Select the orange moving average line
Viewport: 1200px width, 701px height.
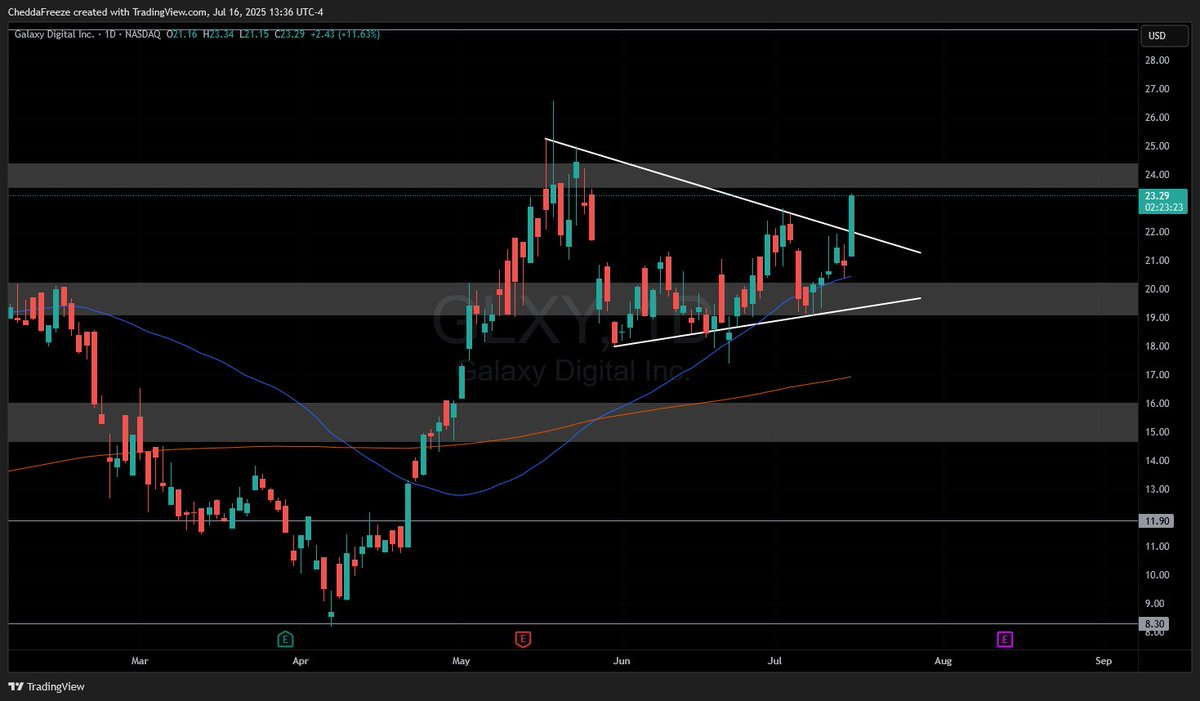coord(430,446)
